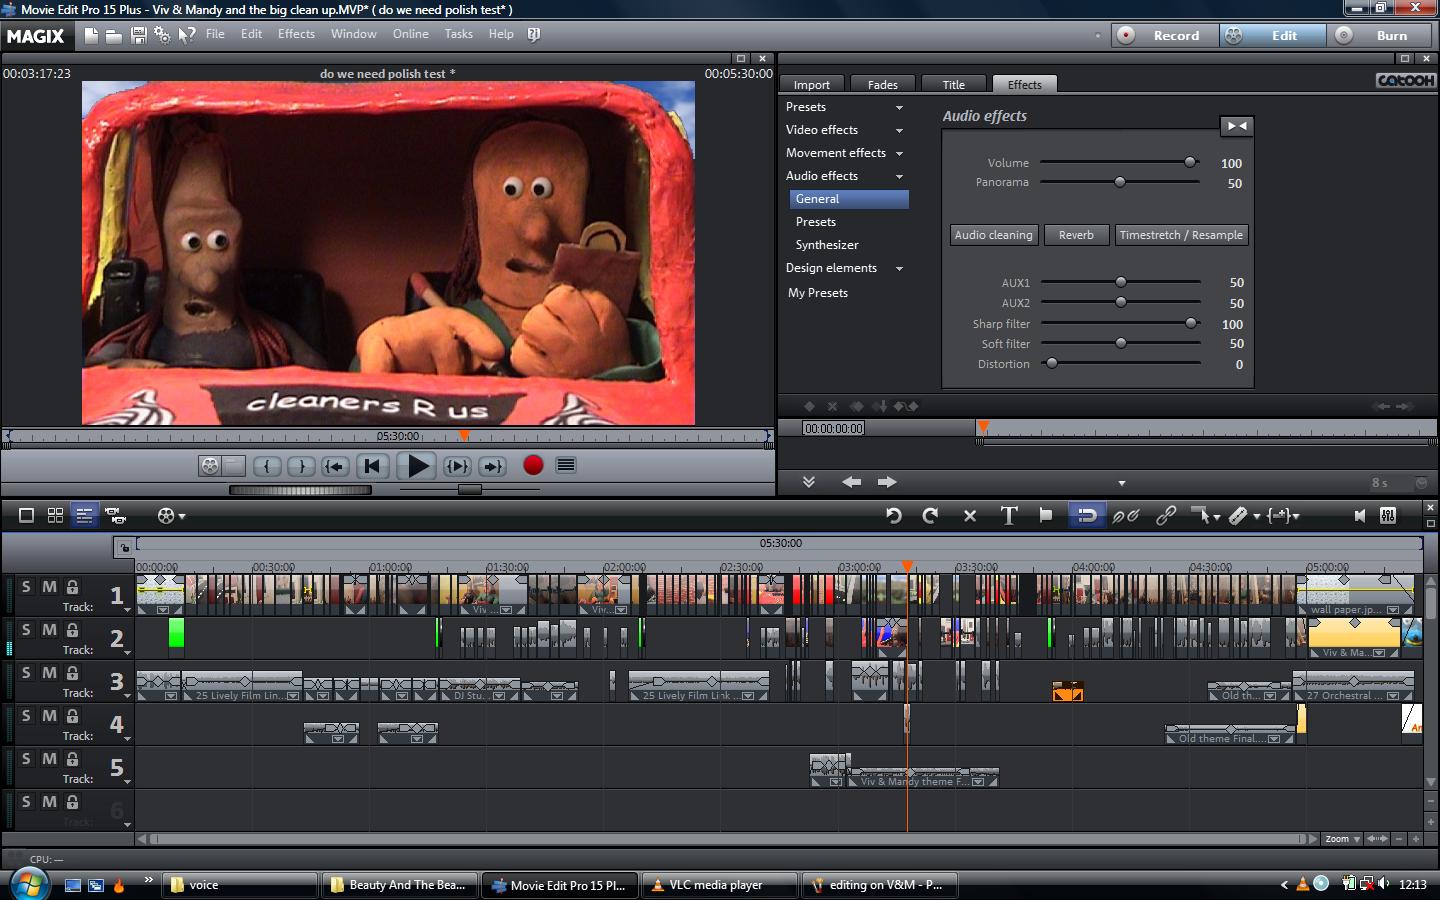This screenshot has width=1440, height=900.
Task: Switch to the Fades tab
Action: (882, 85)
